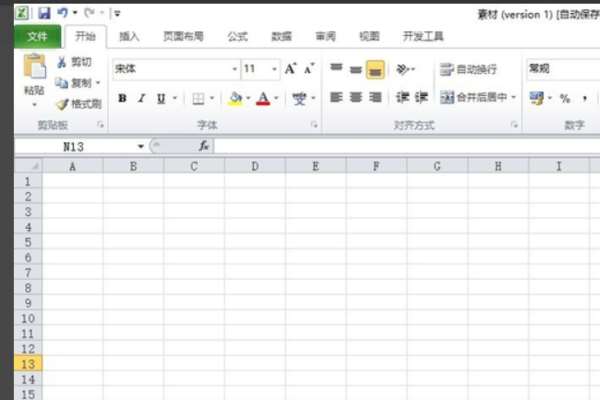The image size is (600, 400).
Task: Click the 格式刷 Format Painter button
Action: pos(79,104)
